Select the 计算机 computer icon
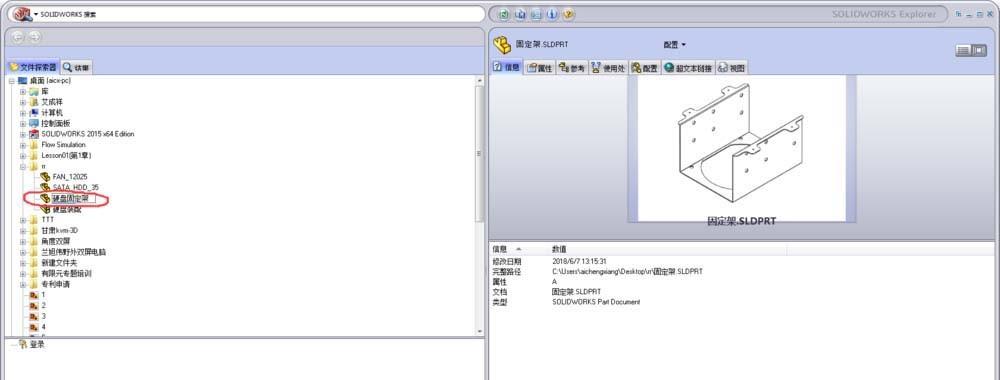This screenshot has width=1000, height=380. click(x=34, y=113)
